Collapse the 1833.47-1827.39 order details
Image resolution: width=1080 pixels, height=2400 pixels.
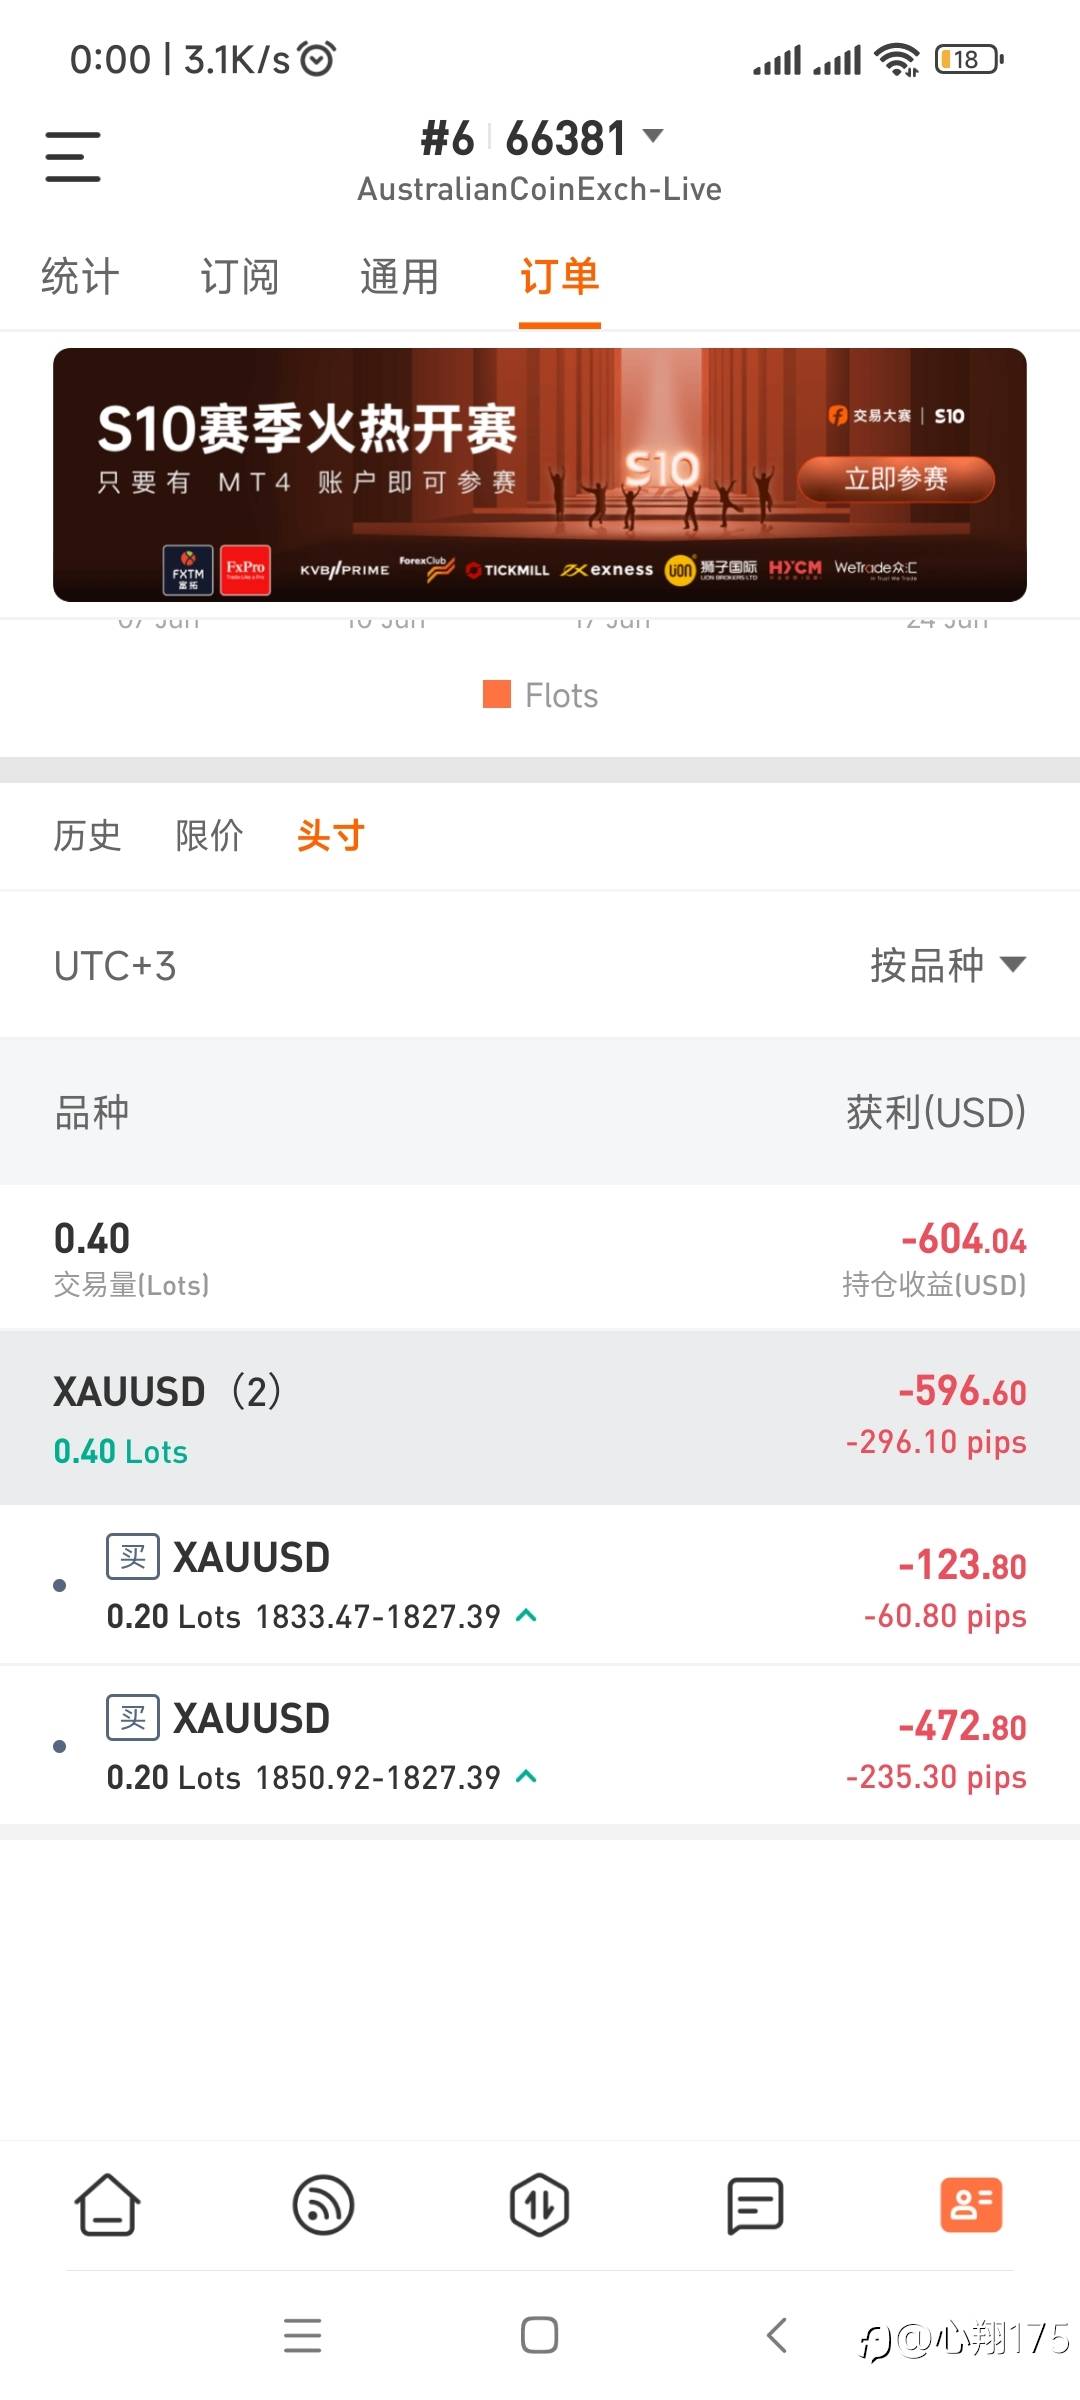coord(526,1615)
